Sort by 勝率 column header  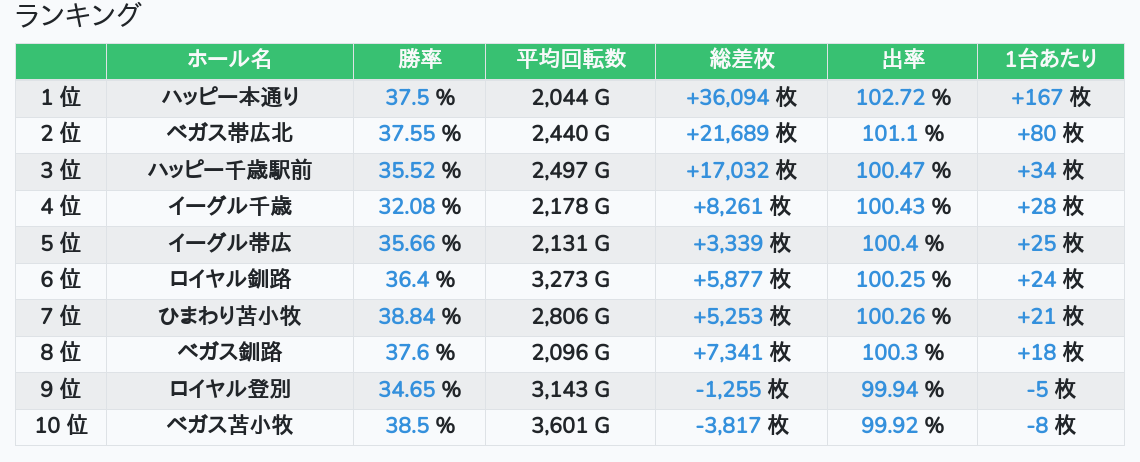pos(419,60)
